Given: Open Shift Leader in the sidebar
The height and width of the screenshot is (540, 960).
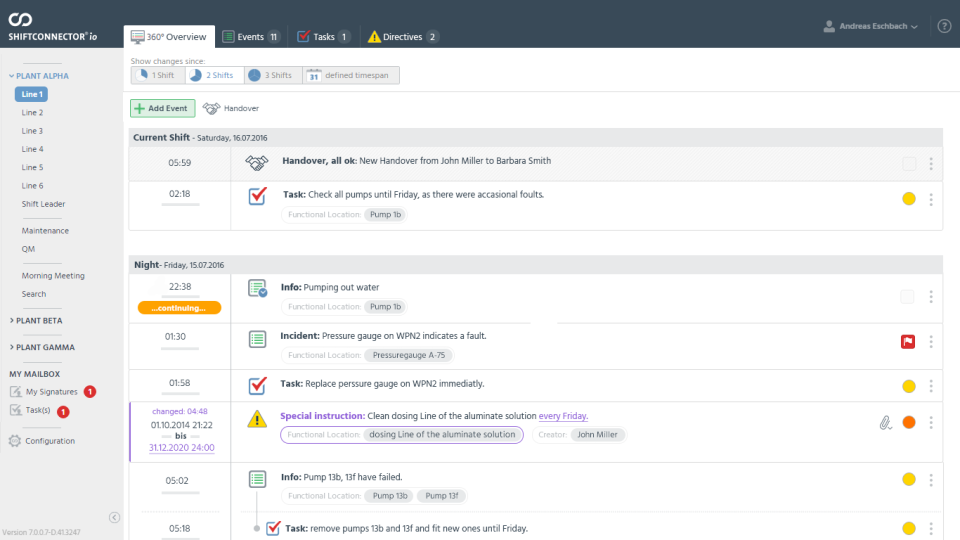Looking at the screenshot, I should [x=43, y=204].
